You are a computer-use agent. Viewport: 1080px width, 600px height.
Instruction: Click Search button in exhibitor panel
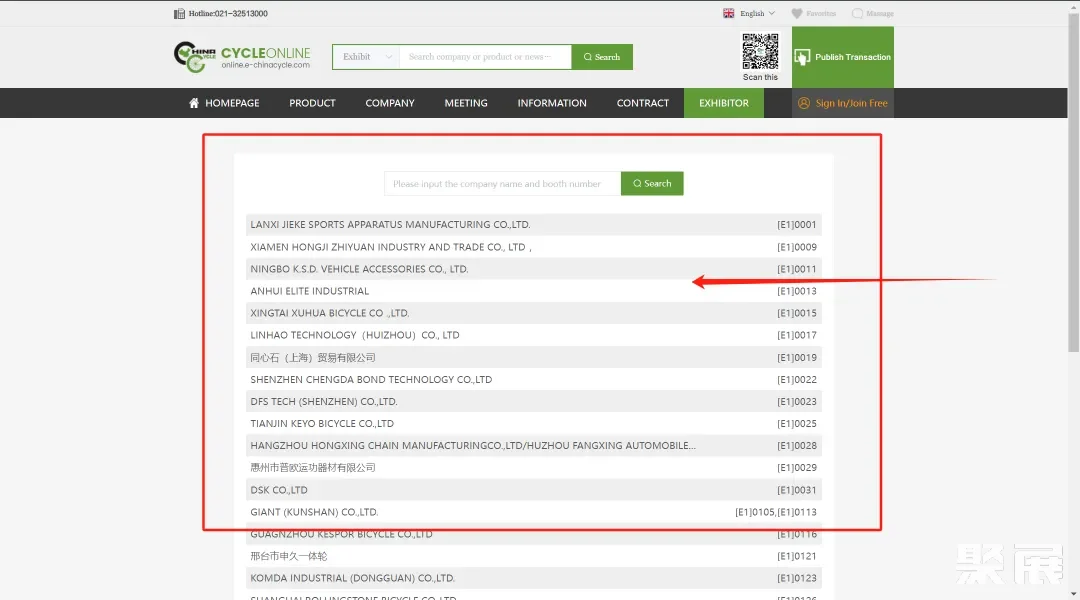click(x=652, y=184)
